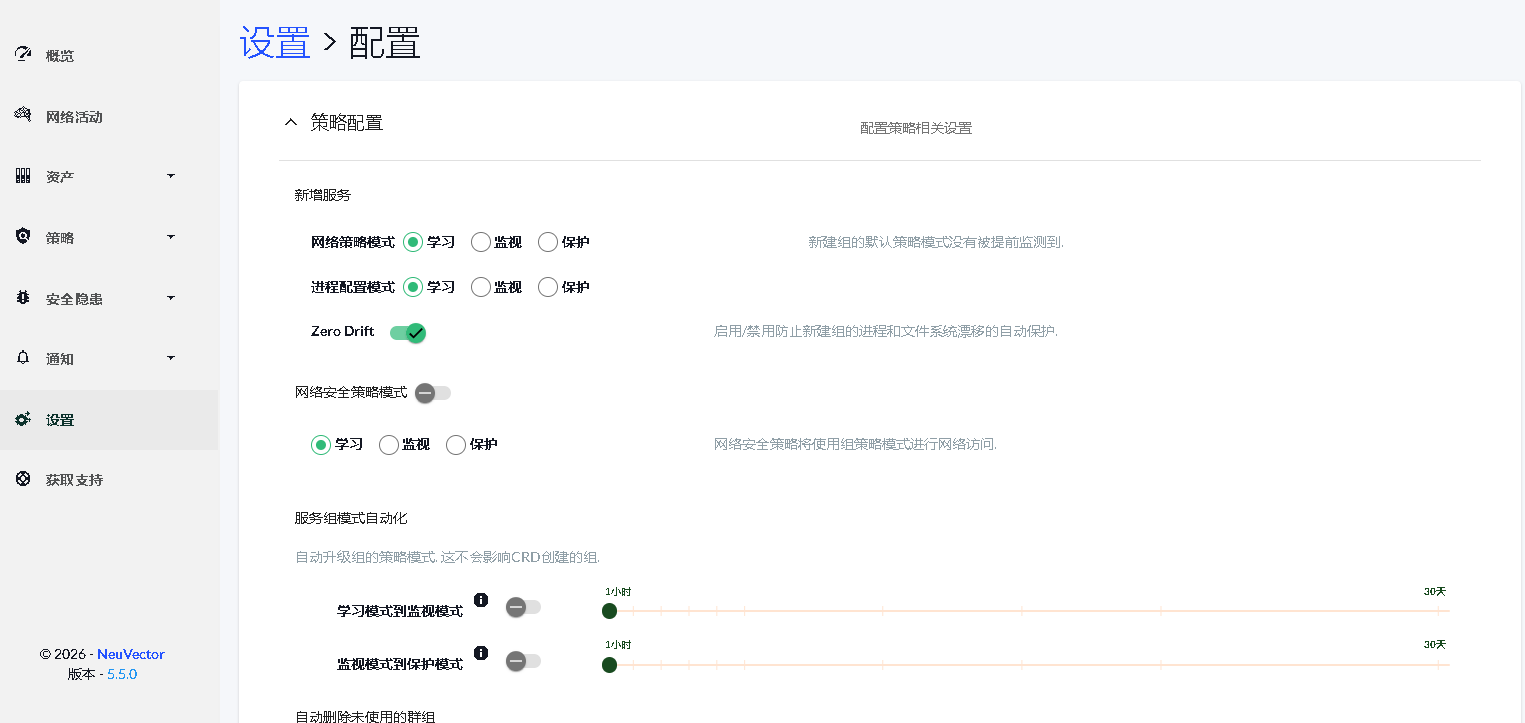The image size is (1525, 723).
Task: Select 监视 for 进程配置模式
Action: click(x=481, y=287)
